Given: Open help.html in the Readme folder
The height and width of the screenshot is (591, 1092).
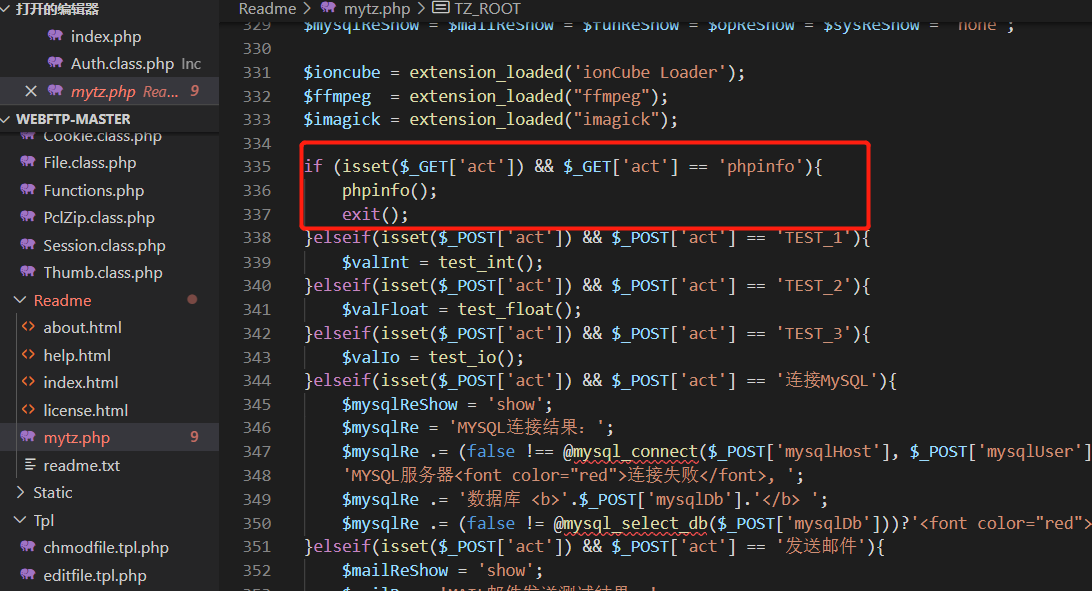Looking at the screenshot, I should (x=77, y=355).
